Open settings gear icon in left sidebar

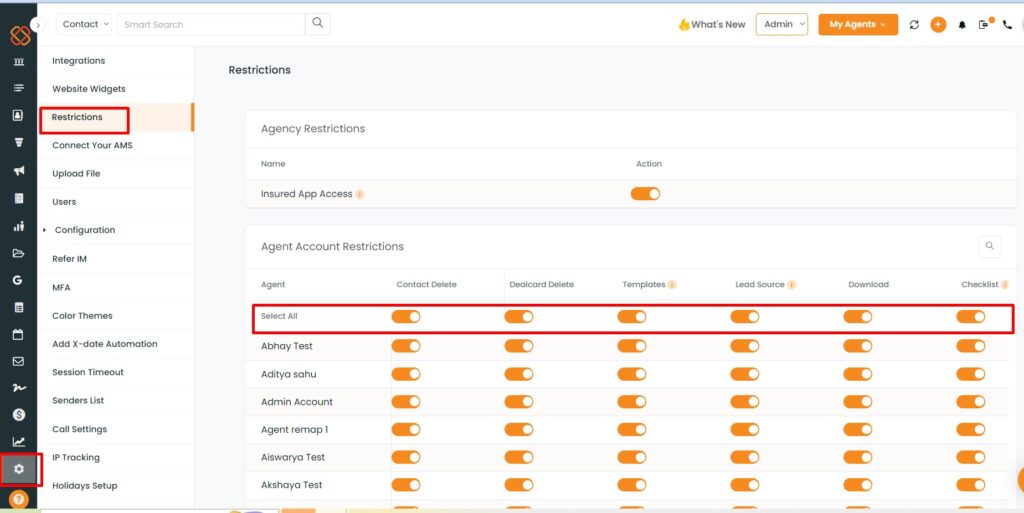pos(19,469)
